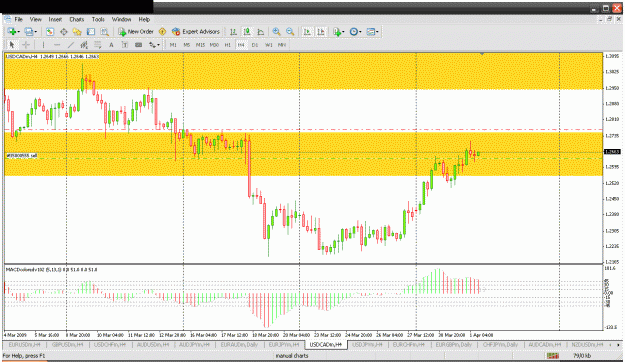Select the H4 timeframe button
This screenshot has height=362, width=625.
click(x=241, y=45)
